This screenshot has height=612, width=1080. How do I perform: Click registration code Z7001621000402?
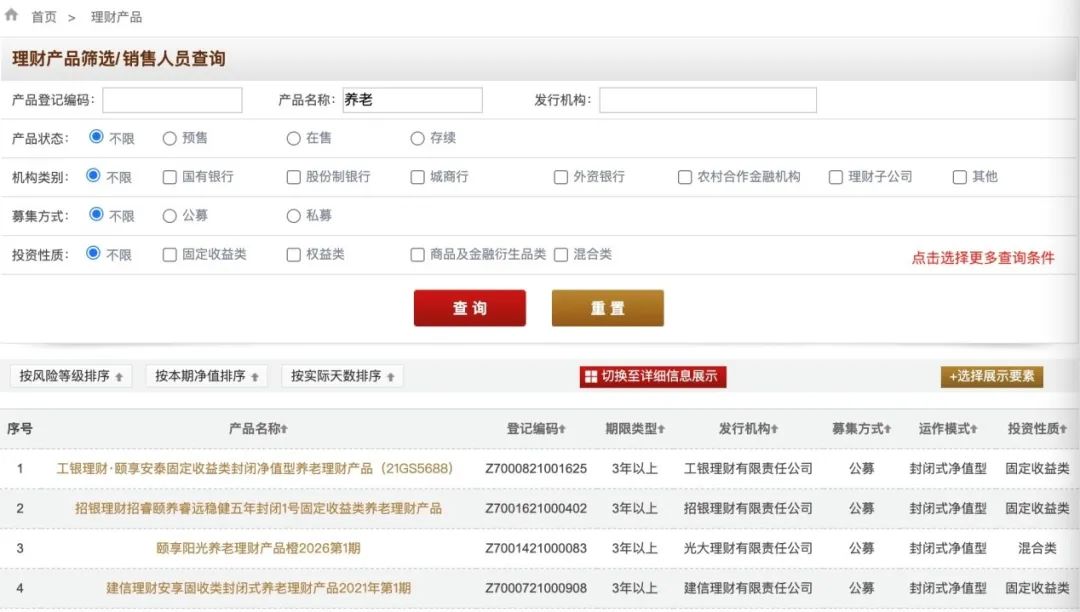(536, 509)
